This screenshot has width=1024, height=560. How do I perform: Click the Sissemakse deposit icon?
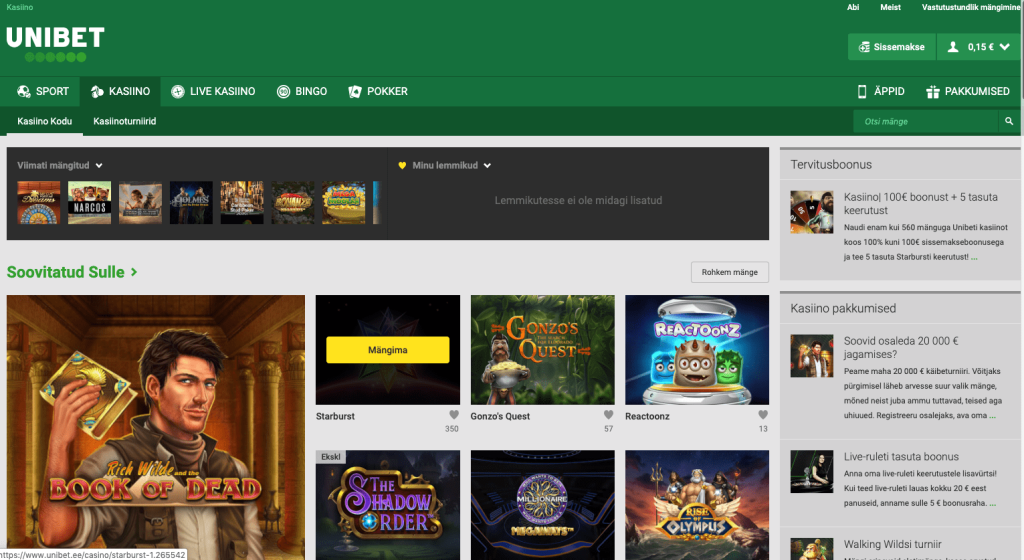pyautogui.click(x=864, y=47)
